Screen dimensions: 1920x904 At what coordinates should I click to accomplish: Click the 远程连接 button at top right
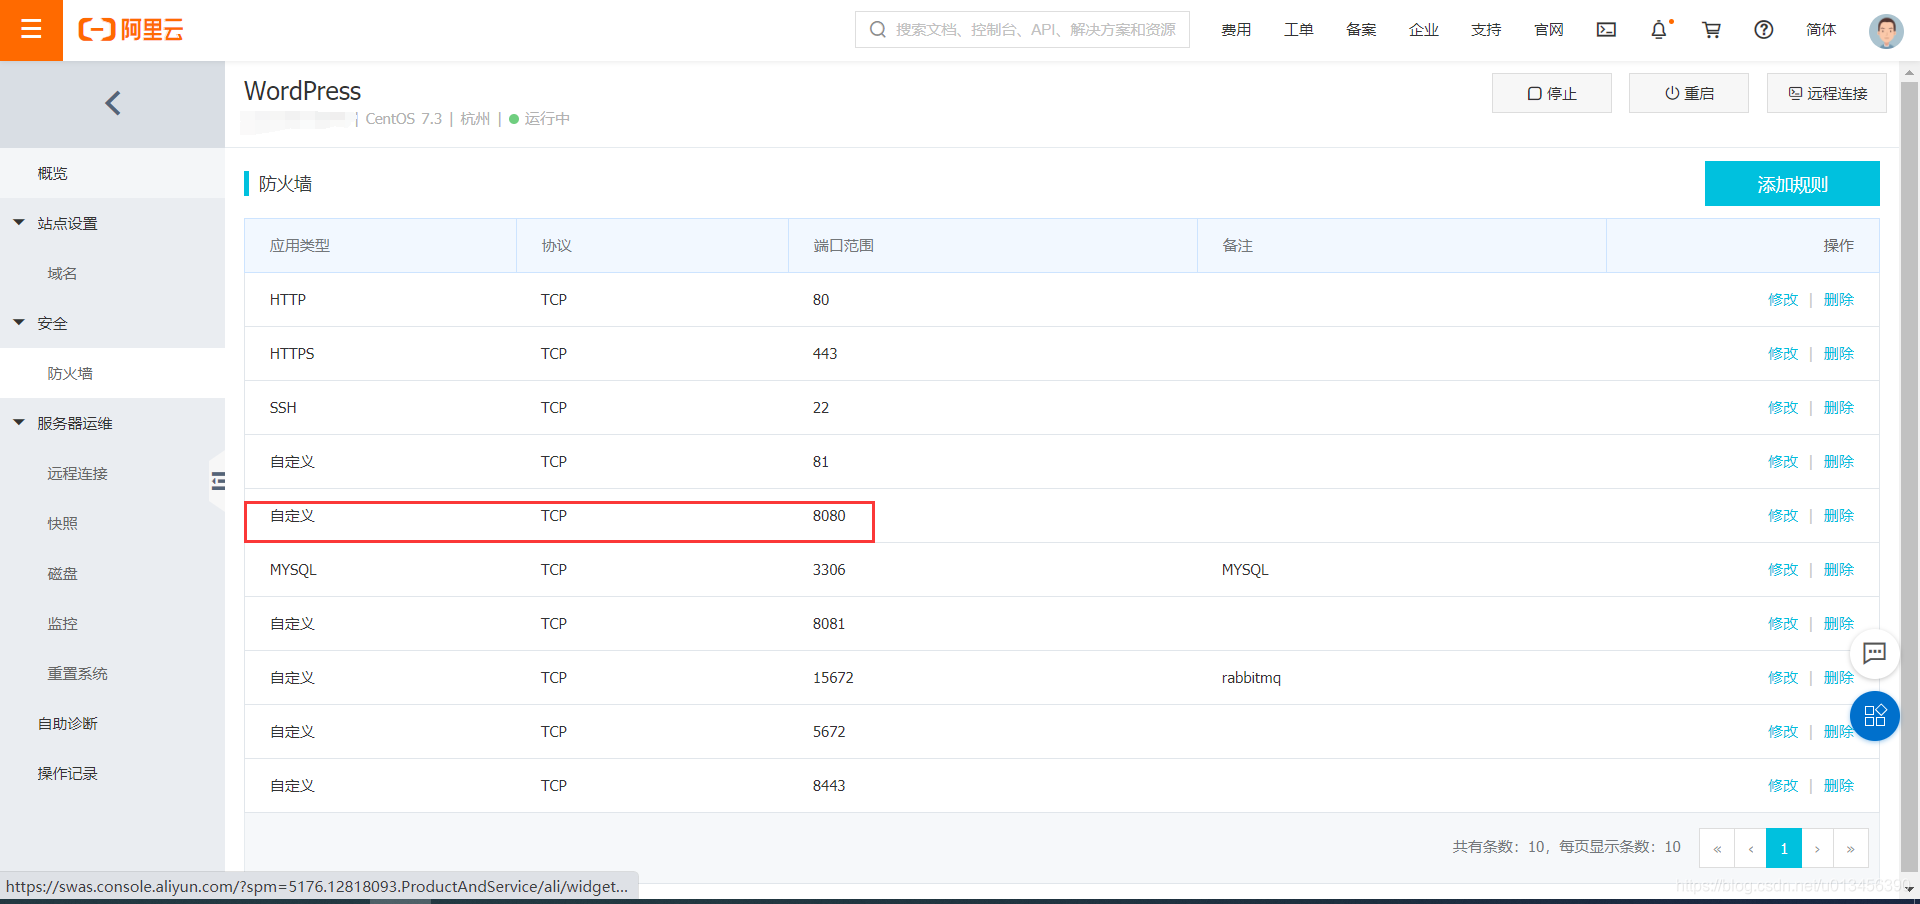click(1826, 93)
